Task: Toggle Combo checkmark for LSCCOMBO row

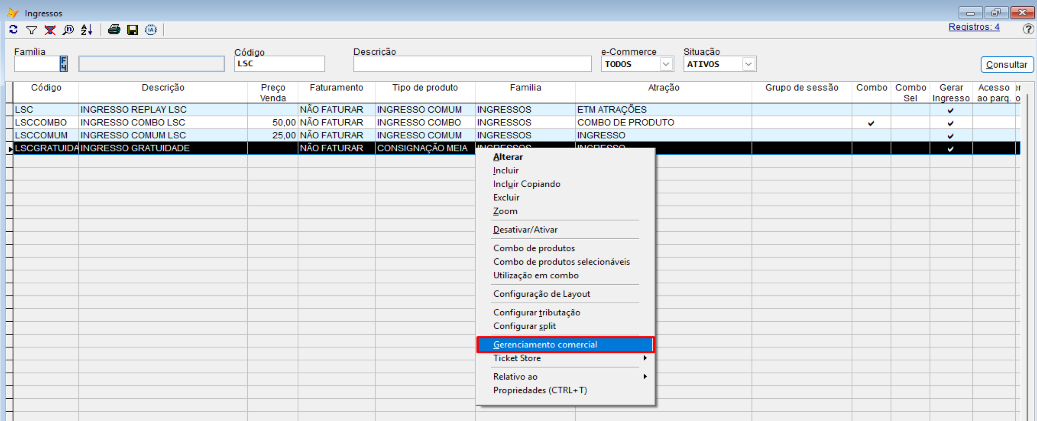Action: pyautogui.click(x=871, y=123)
